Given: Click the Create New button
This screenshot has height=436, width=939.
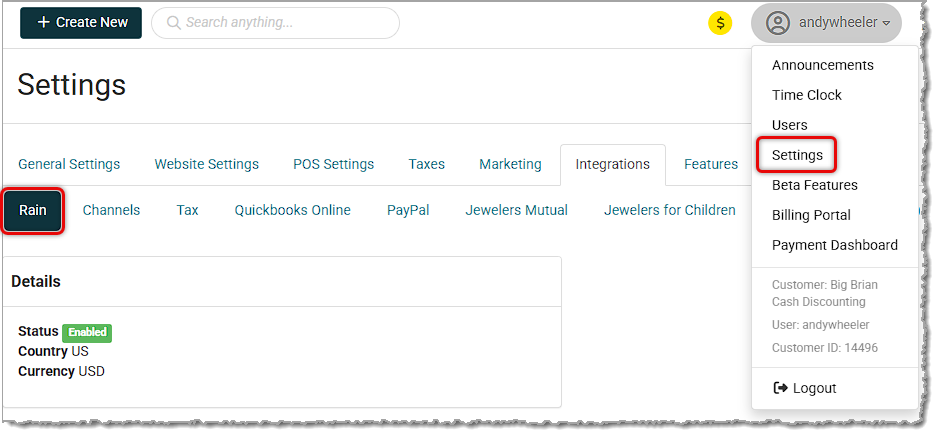Looking at the screenshot, I should point(81,23).
